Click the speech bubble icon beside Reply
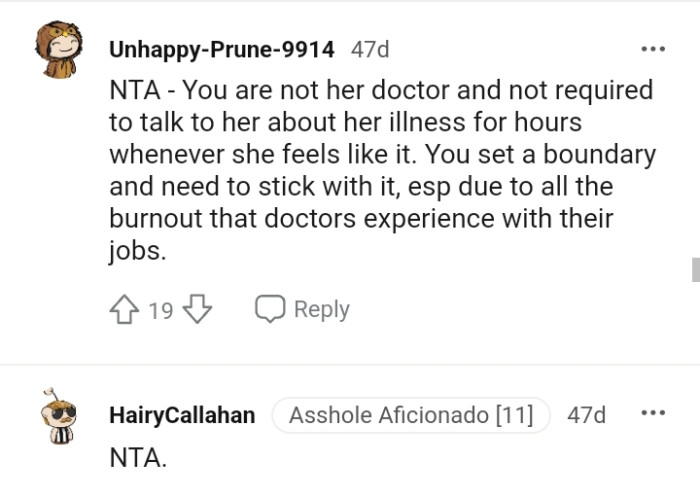Image resolution: width=700 pixels, height=497 pixels. [270, 310]
